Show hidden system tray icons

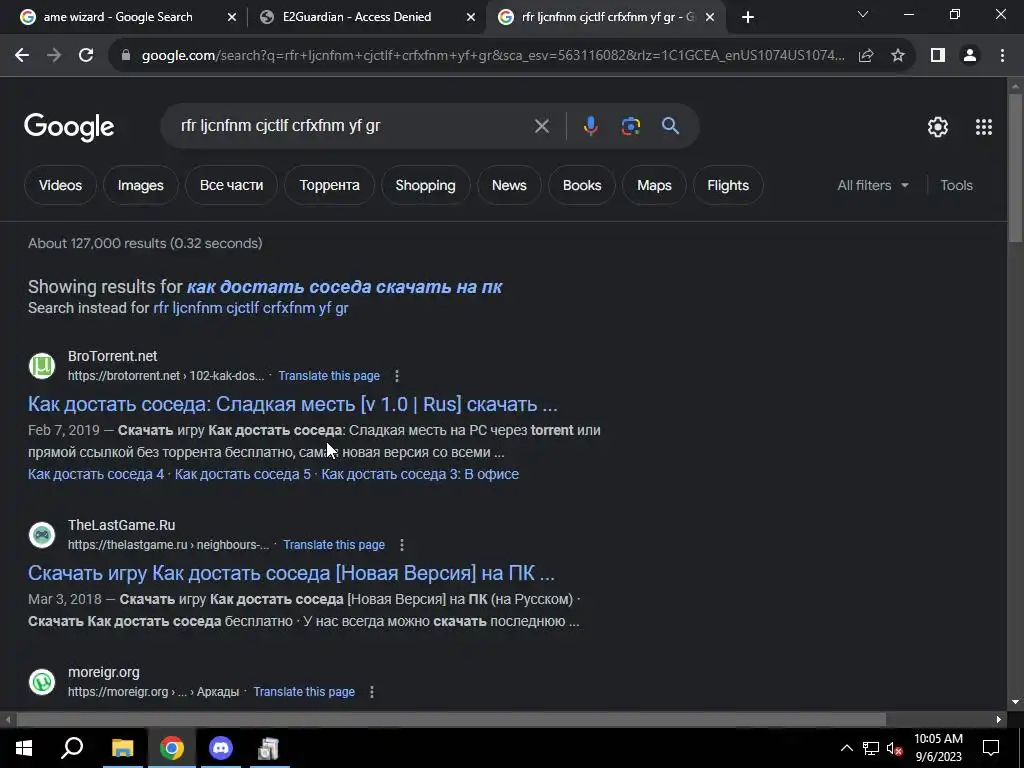(x=846, y=748)
